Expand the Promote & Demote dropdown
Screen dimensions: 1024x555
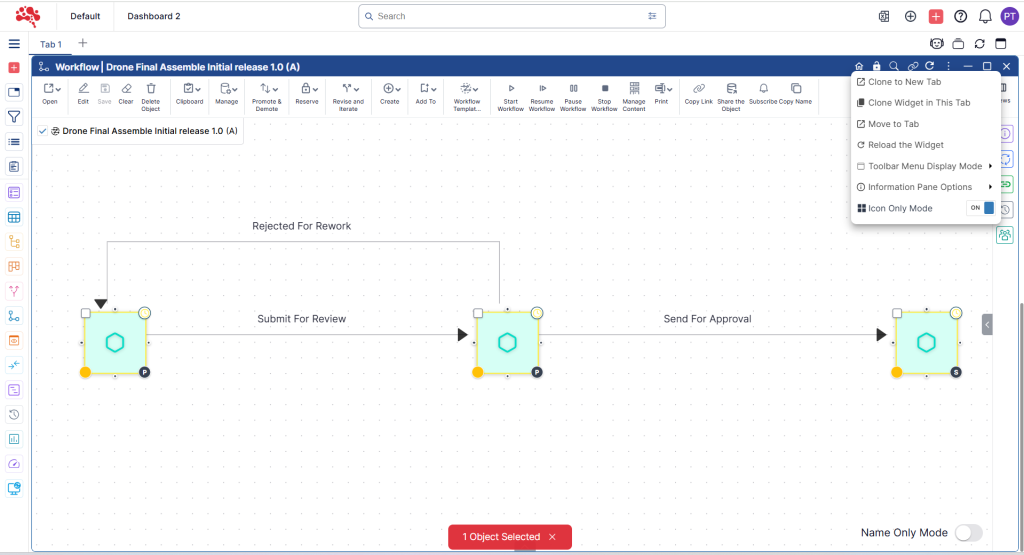(266, 89)
